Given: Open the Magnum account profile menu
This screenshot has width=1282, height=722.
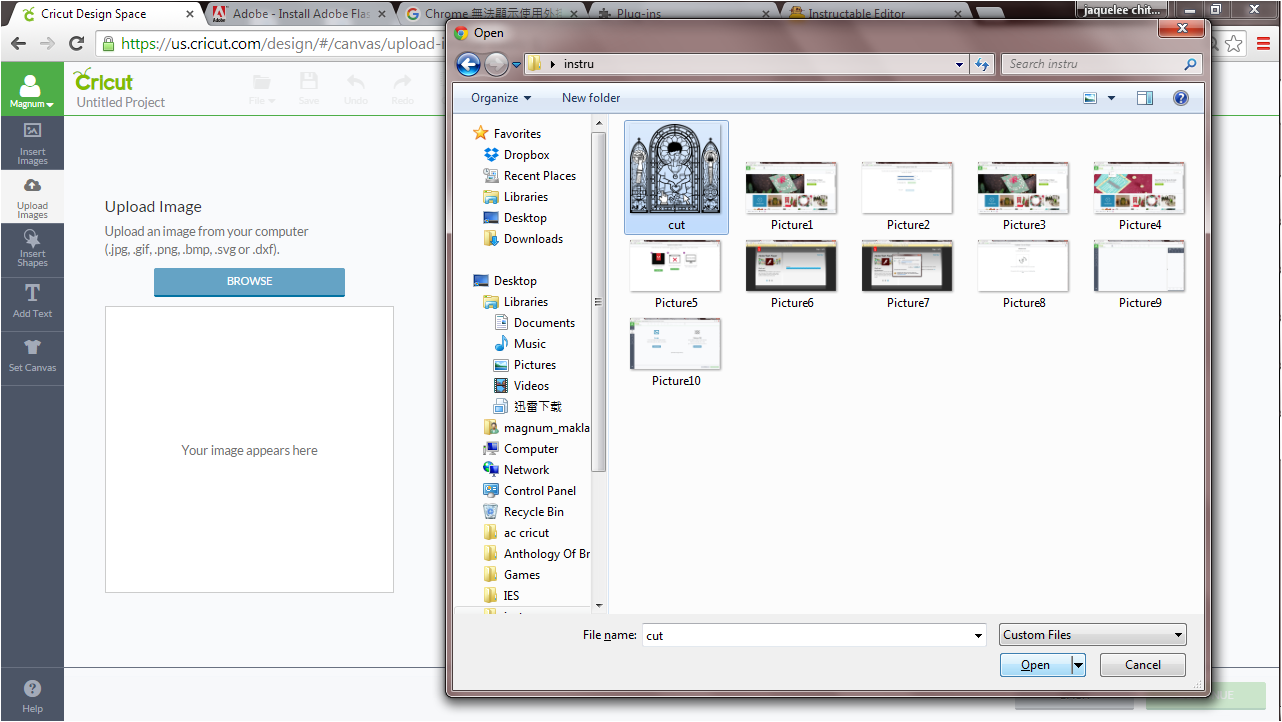Looking at the screenshot, I should 32,90.
